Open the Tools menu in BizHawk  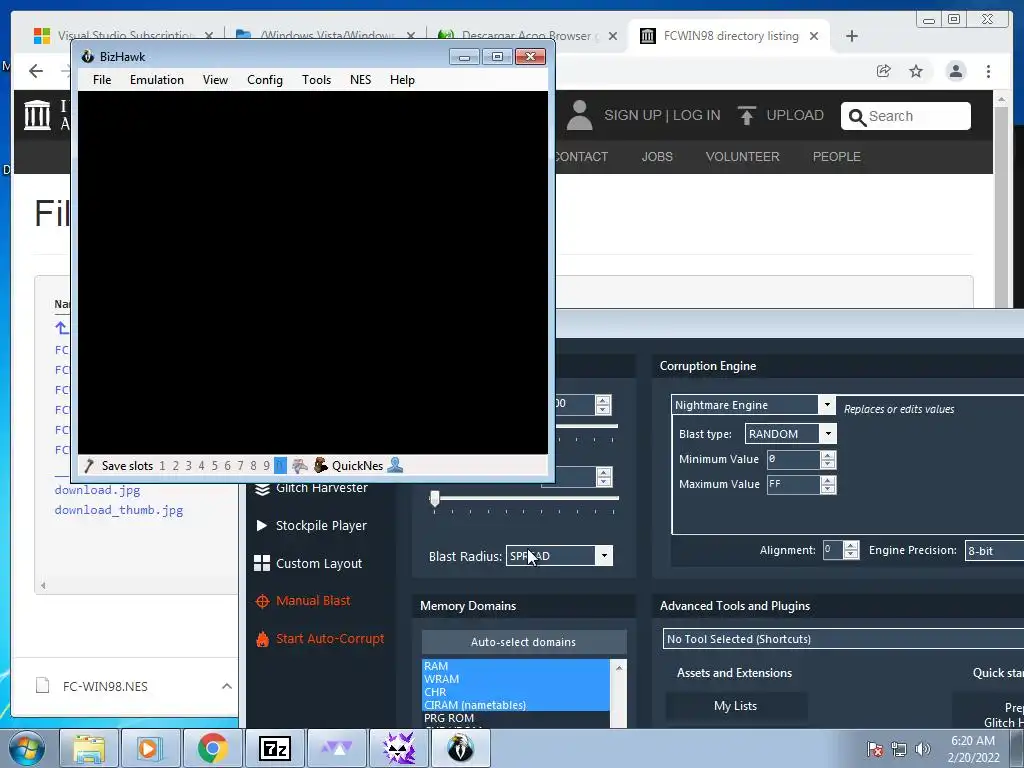316,80
